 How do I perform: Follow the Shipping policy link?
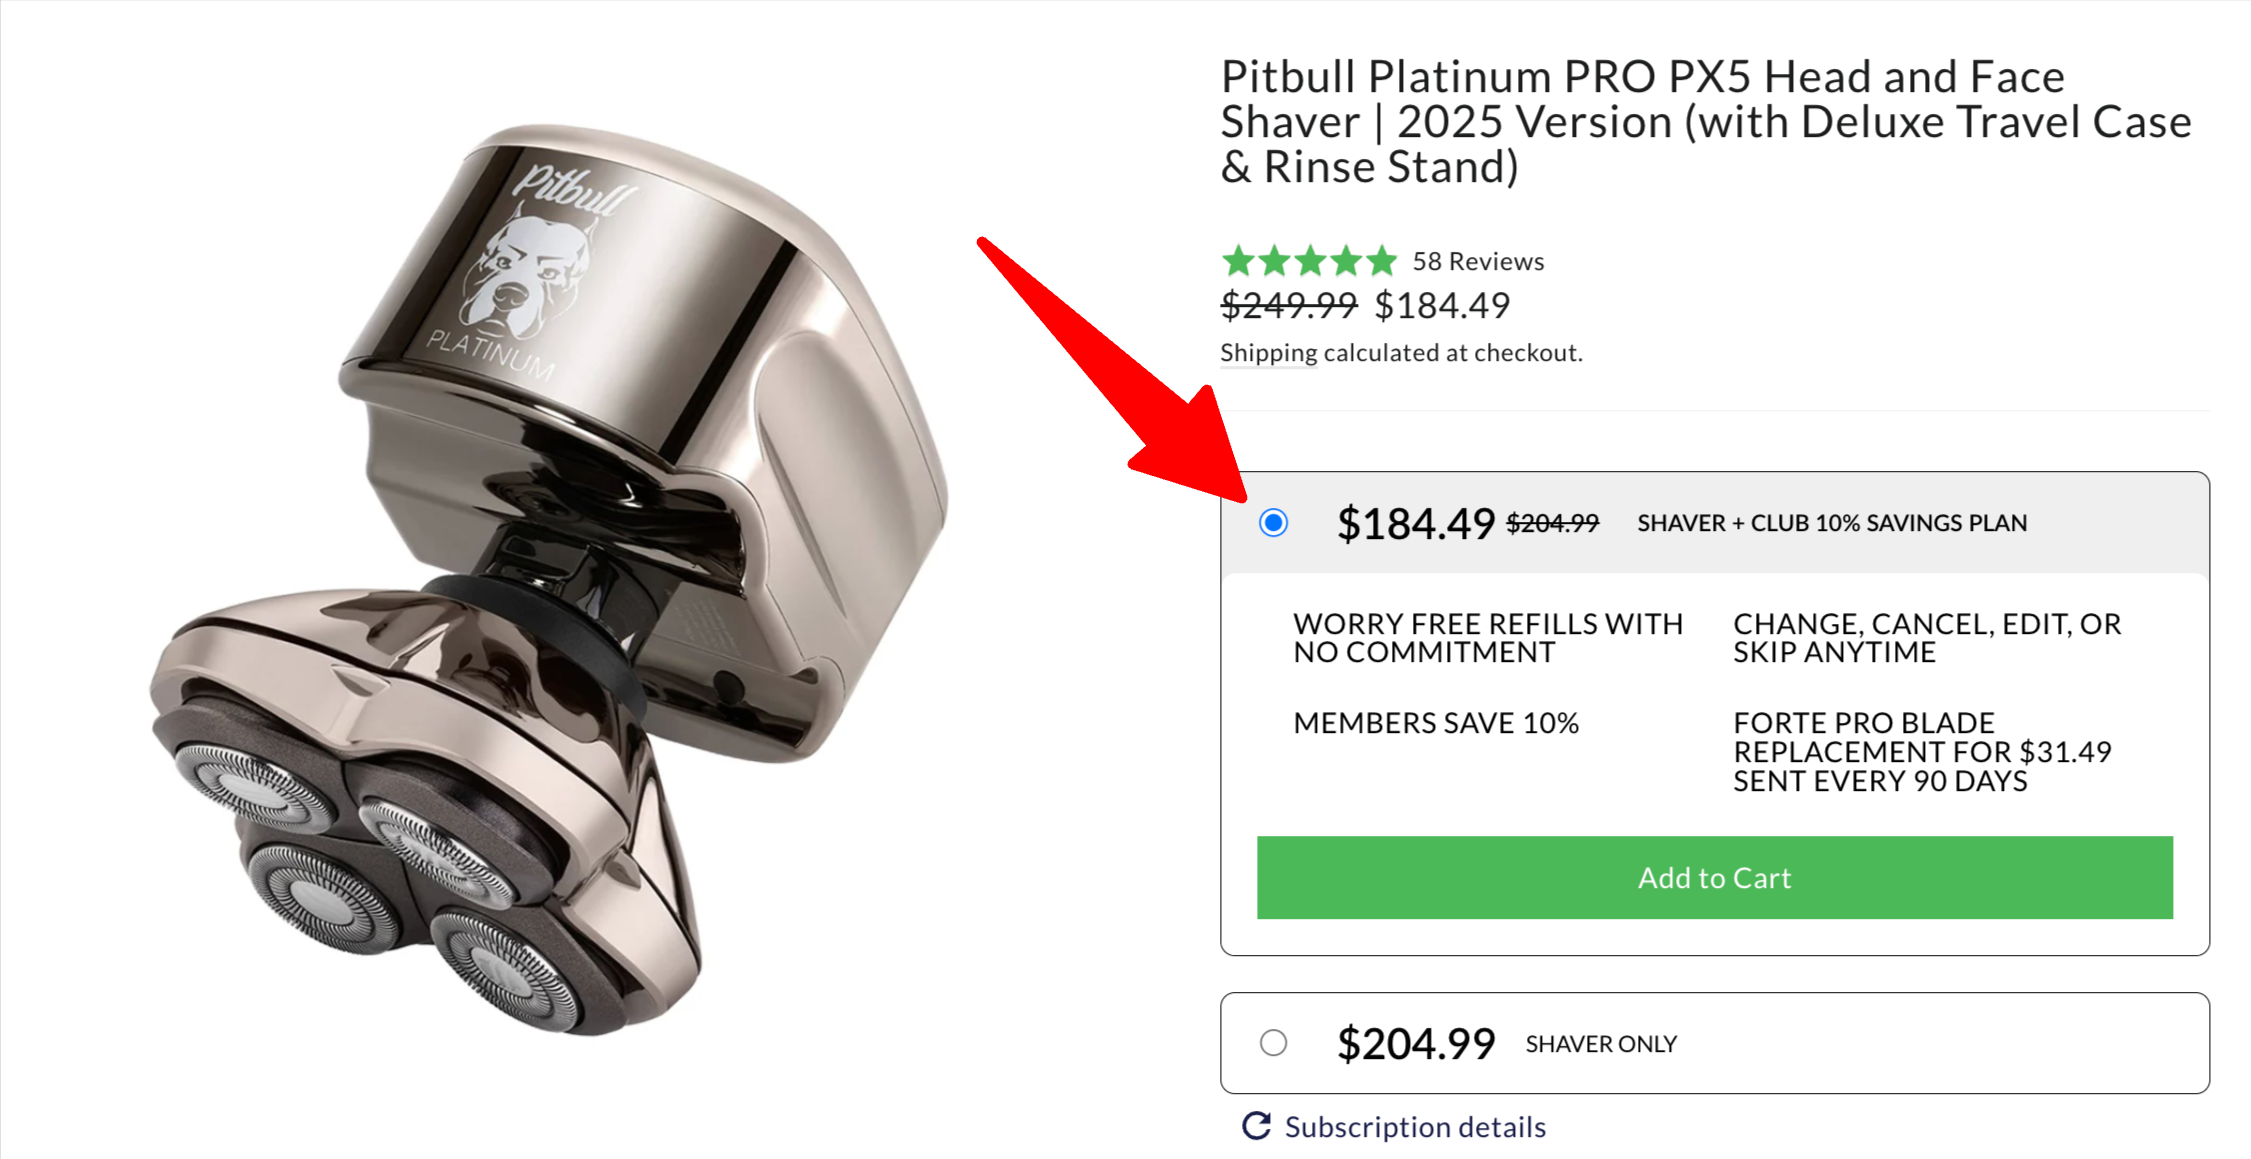[1268, 353]
